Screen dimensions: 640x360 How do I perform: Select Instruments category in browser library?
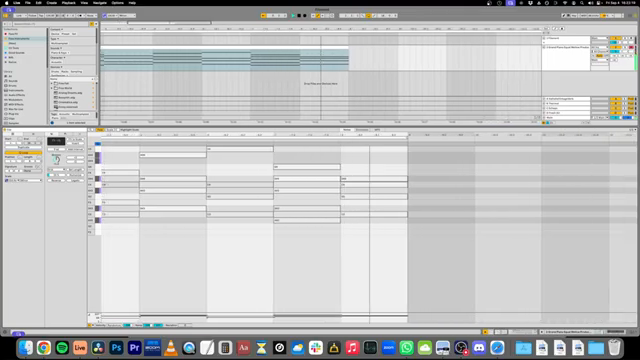tap(16, 90)
